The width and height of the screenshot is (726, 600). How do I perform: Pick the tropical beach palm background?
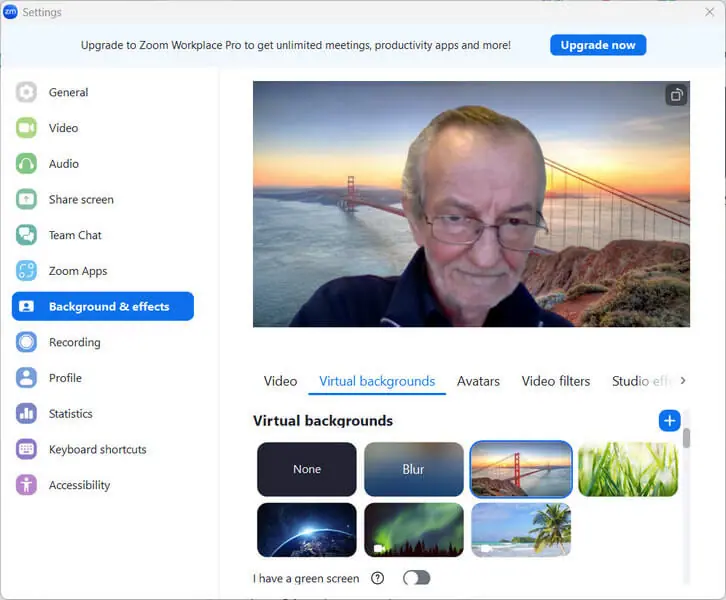(521, 530)
